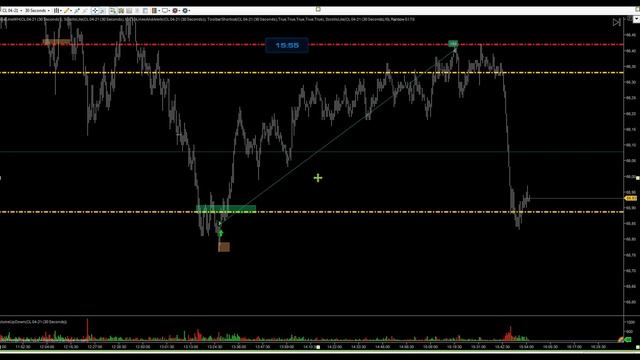Click the bar chart style icon

click(56, 11)
